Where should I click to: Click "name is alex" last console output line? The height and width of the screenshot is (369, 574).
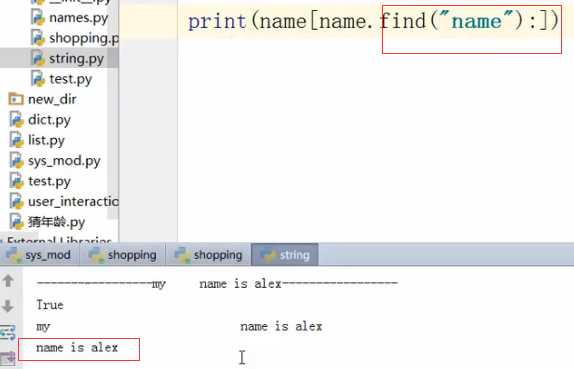[77, 348]
